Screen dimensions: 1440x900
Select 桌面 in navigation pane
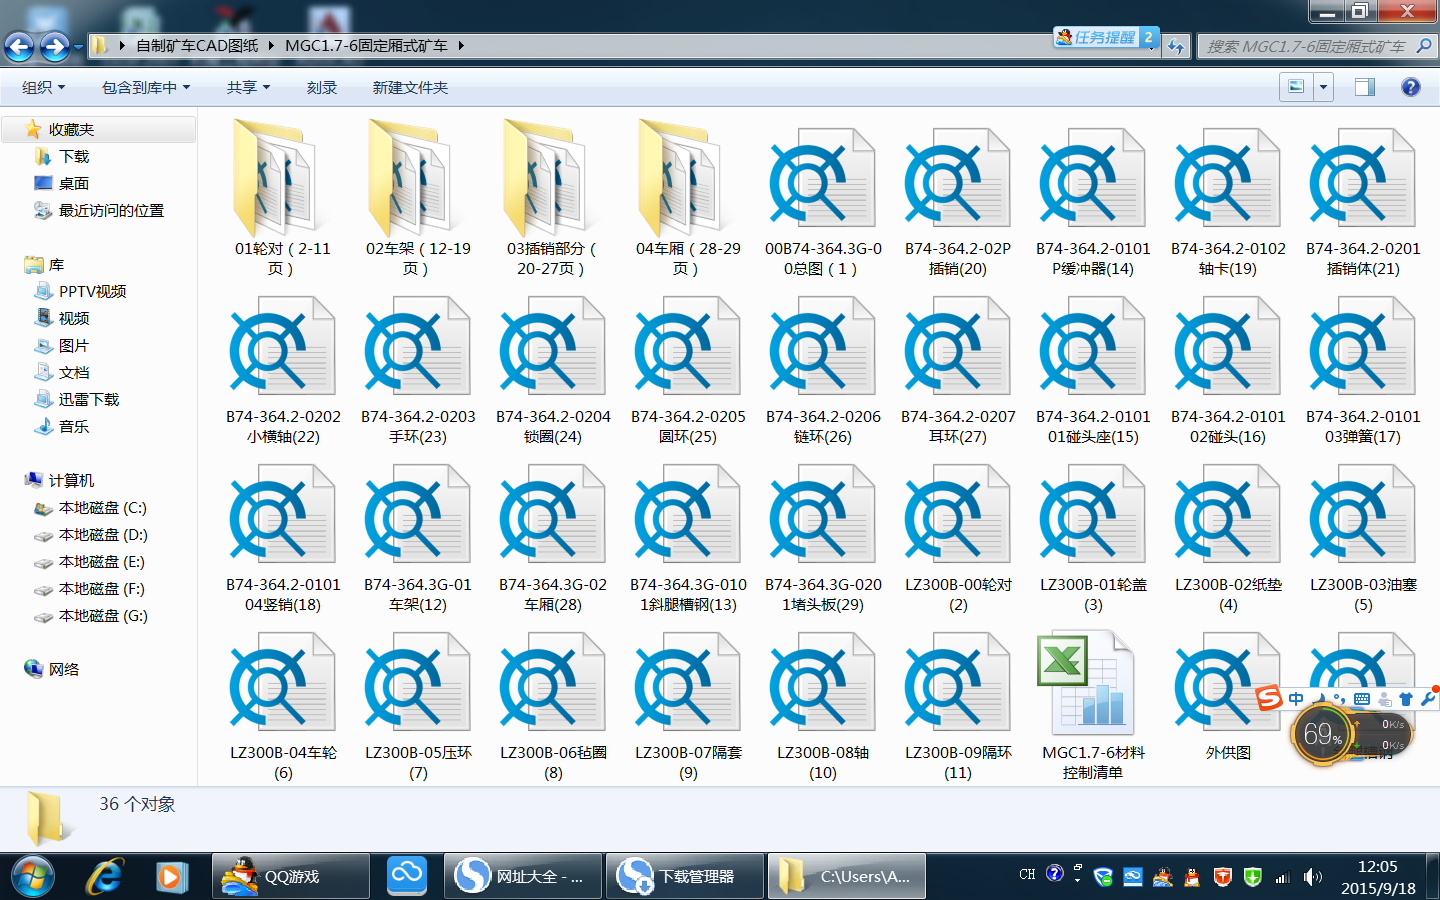click(x=74, y=183)
